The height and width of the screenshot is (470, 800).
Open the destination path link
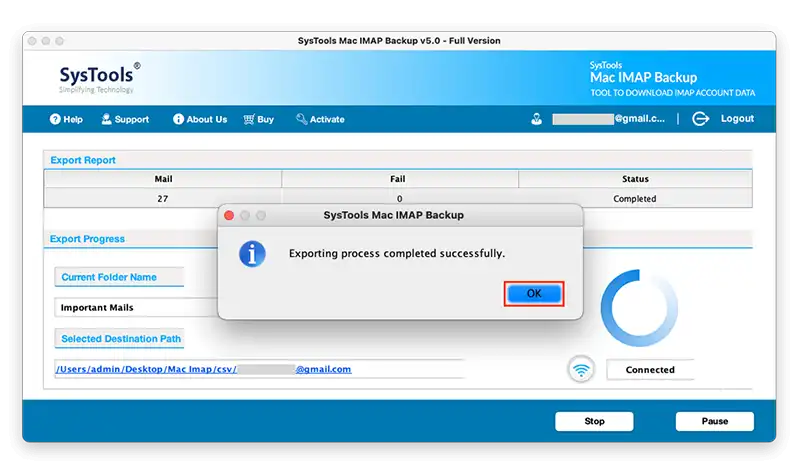point(203,369)
